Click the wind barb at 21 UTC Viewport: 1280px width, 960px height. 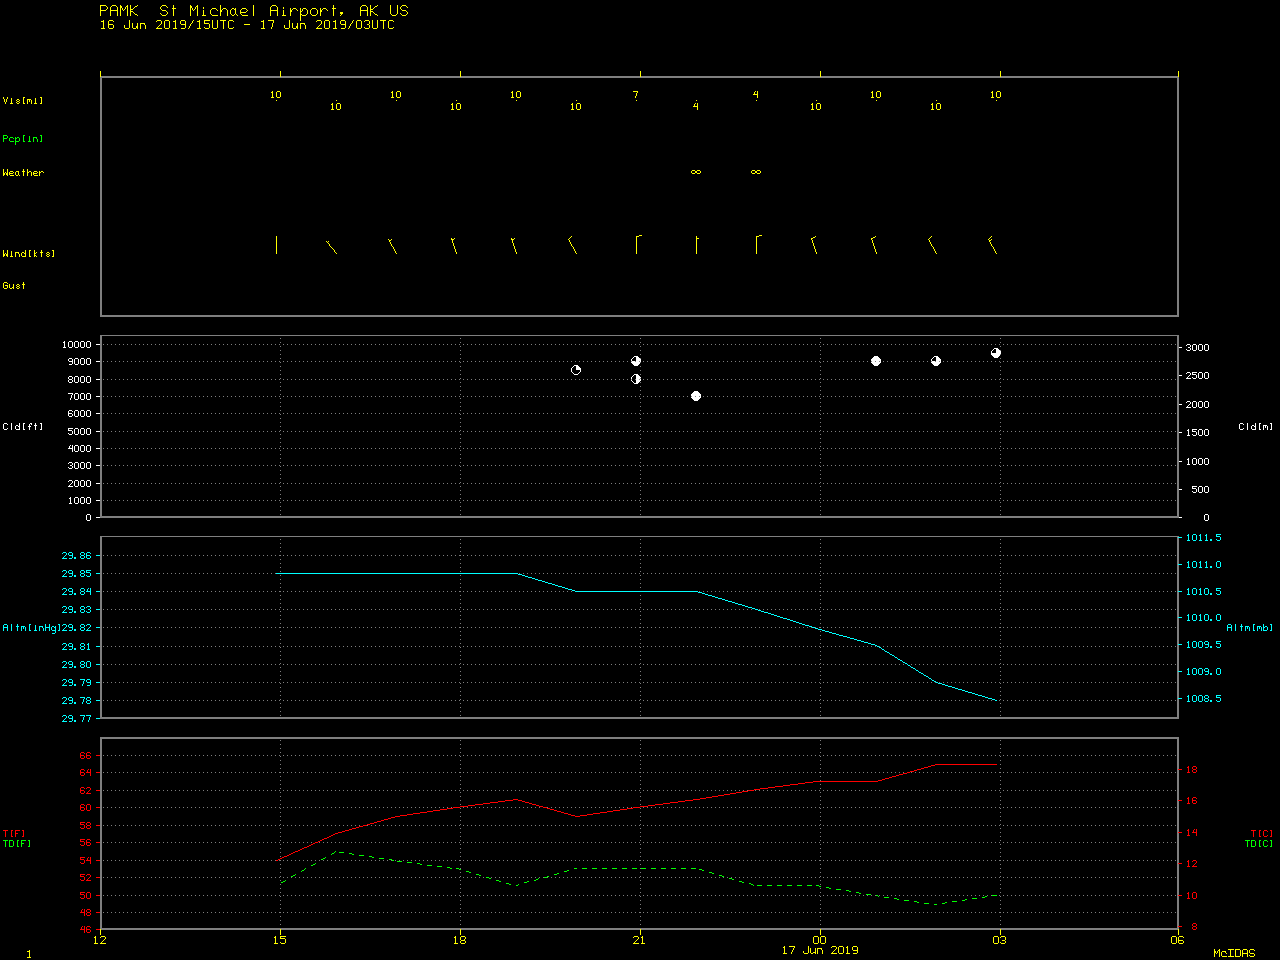click(638, 244)
